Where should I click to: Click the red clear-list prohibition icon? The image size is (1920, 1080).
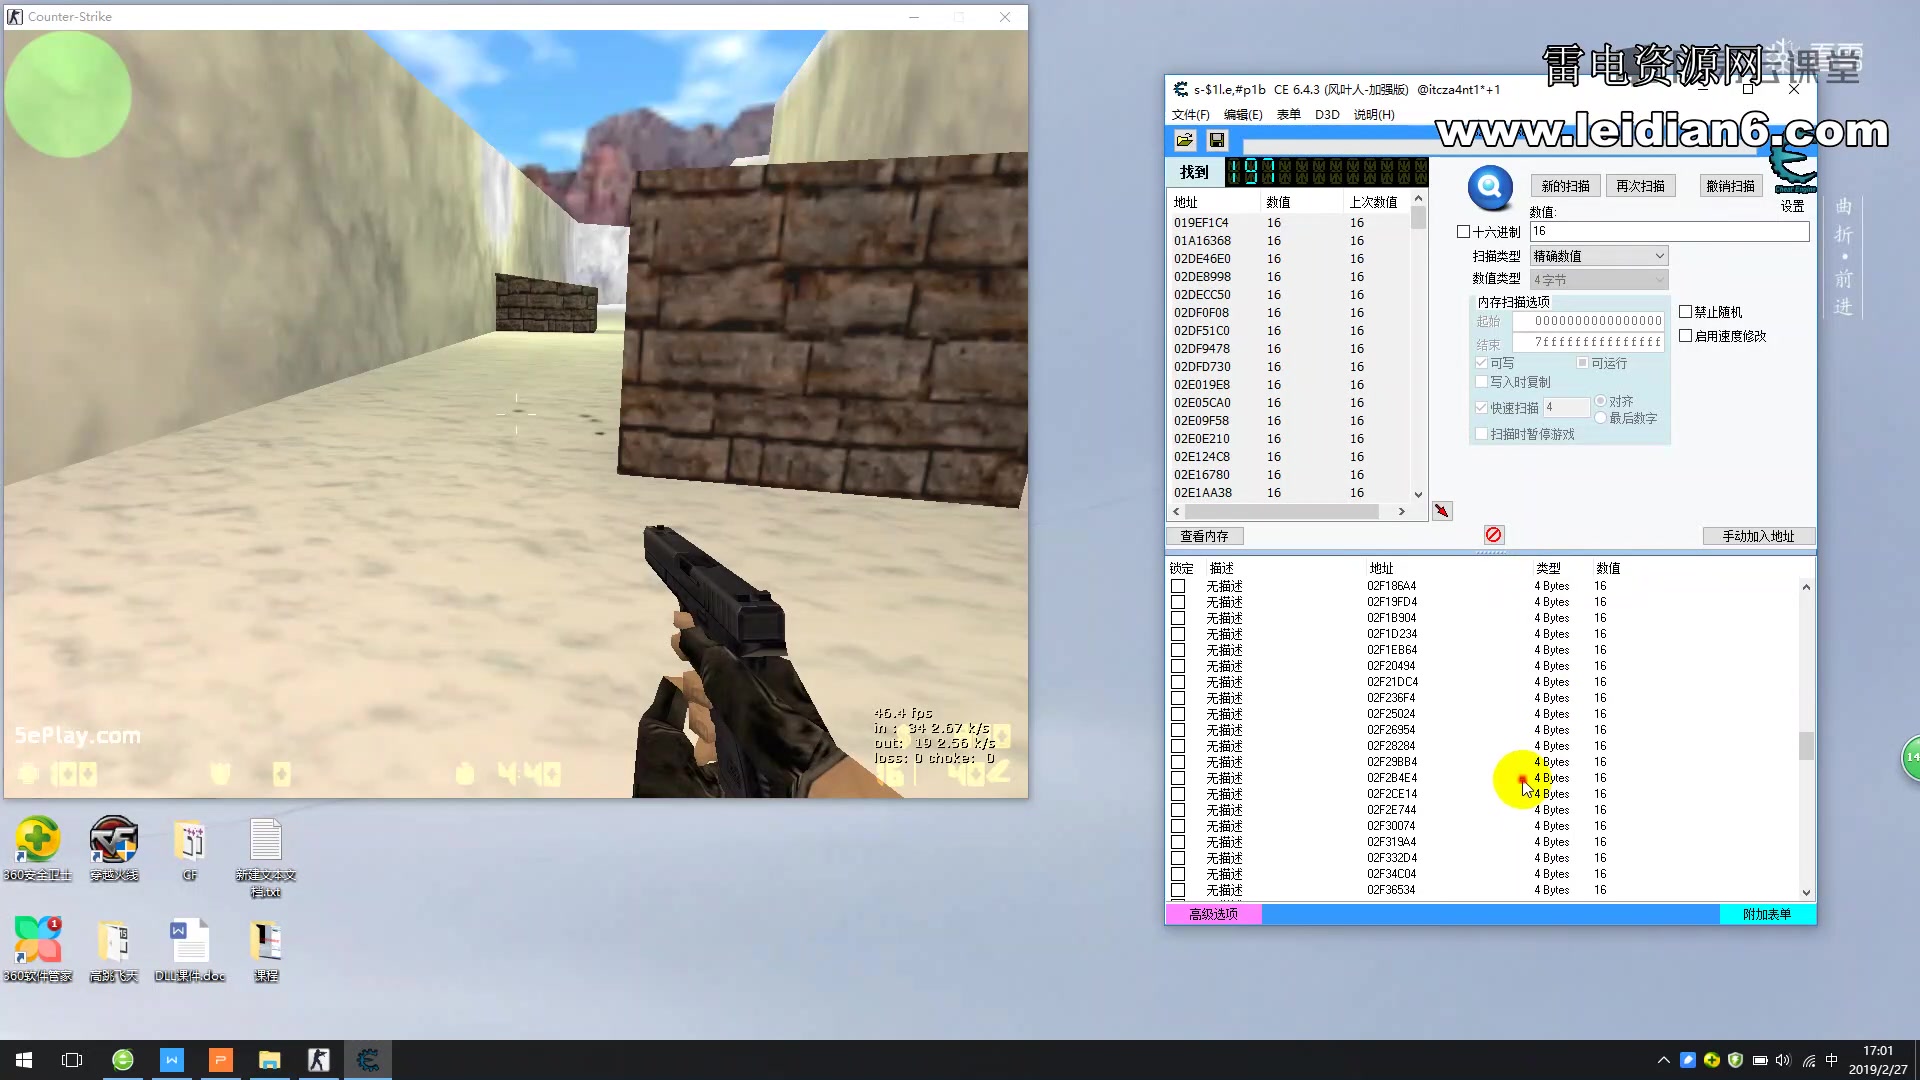coord(1493,535)
